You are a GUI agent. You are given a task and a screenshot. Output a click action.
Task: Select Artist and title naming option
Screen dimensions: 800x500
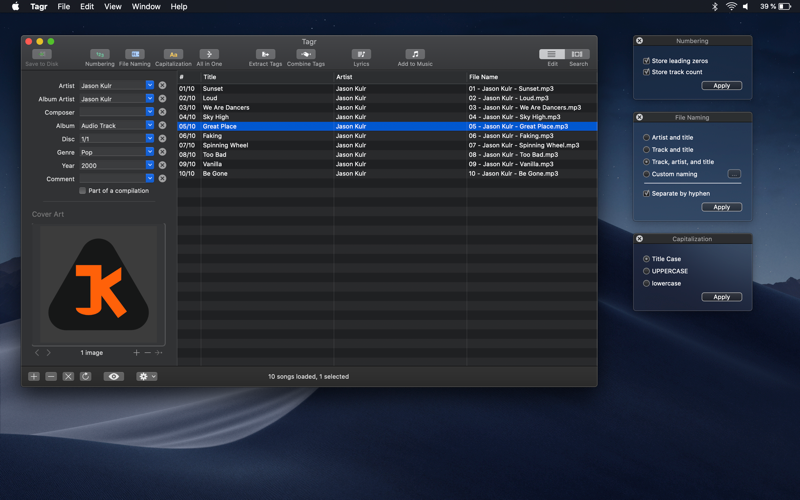646,137
